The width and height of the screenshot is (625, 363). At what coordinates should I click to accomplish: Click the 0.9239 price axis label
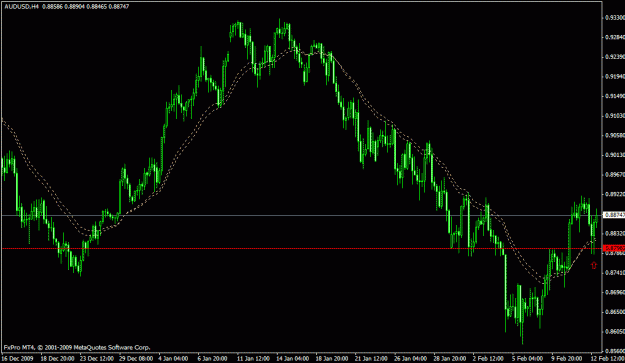tap(615, 57)
